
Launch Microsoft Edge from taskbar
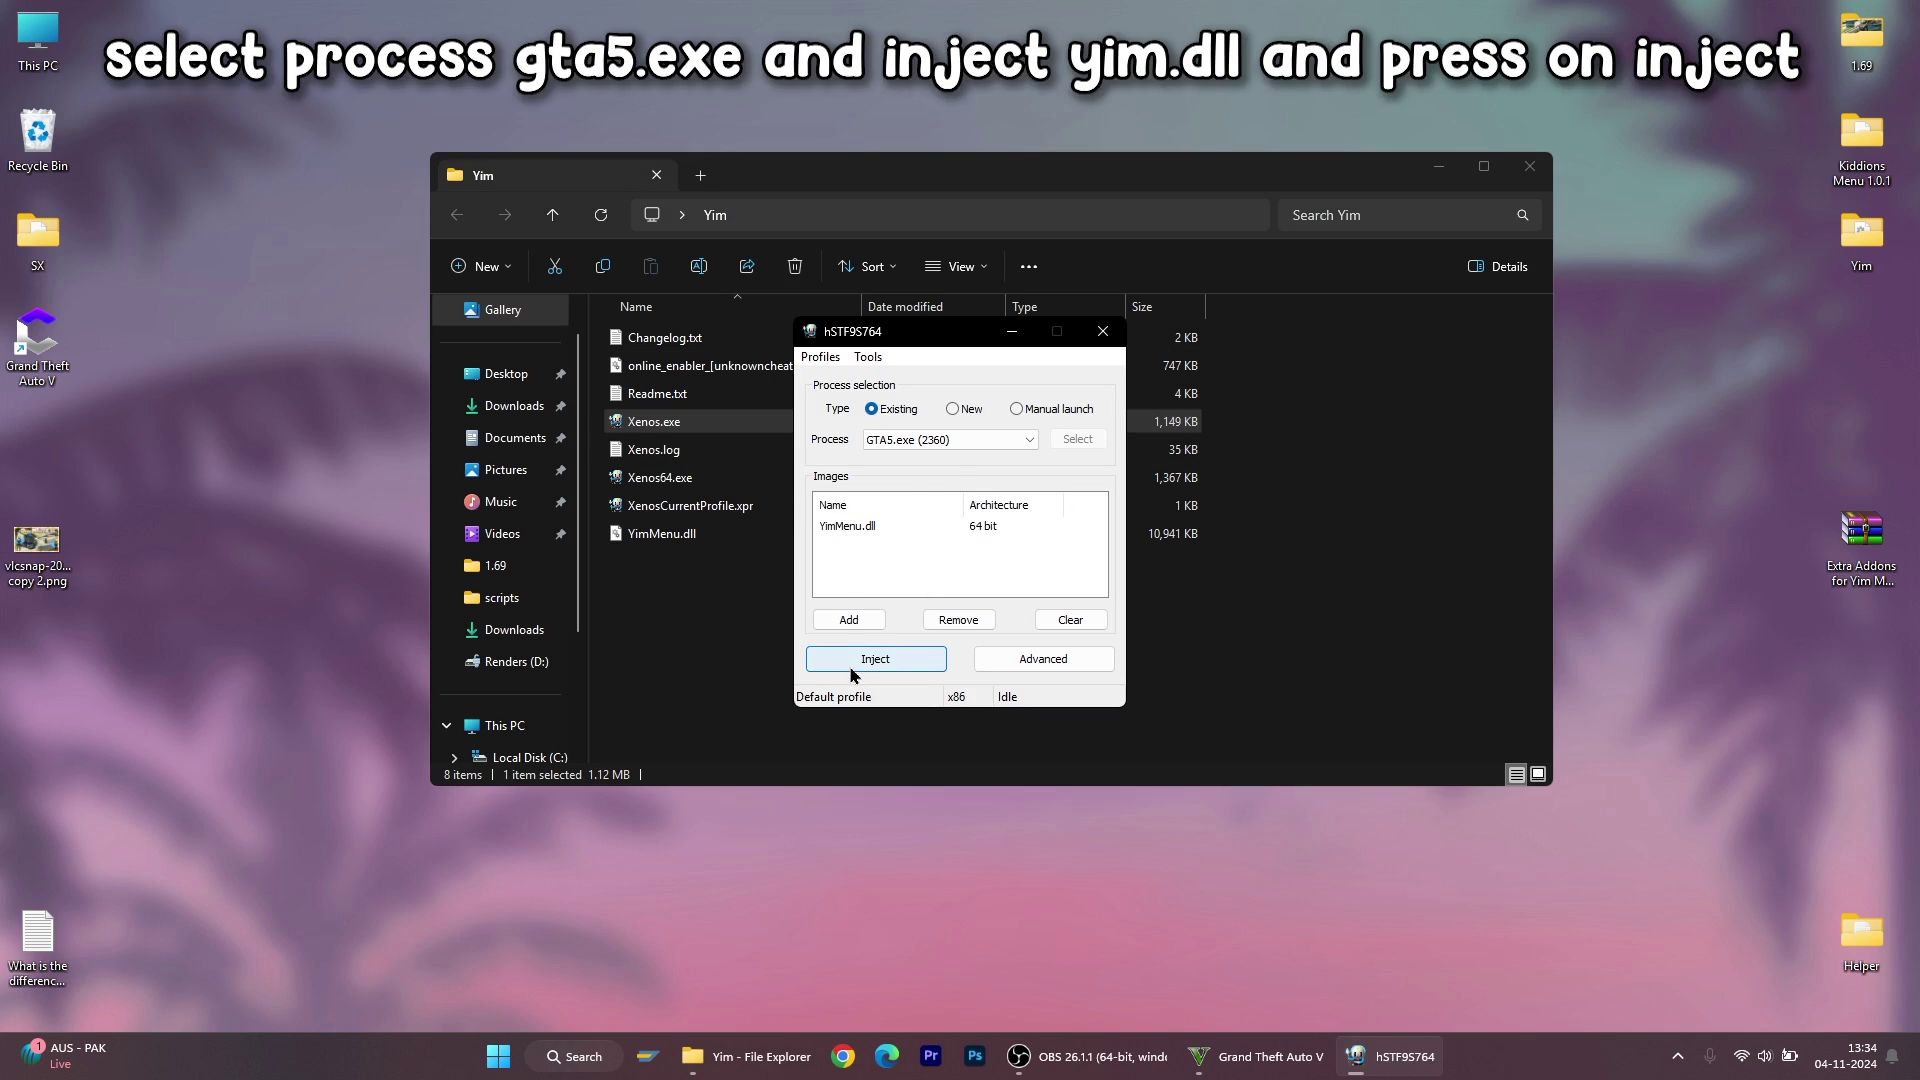(887, 1056)
